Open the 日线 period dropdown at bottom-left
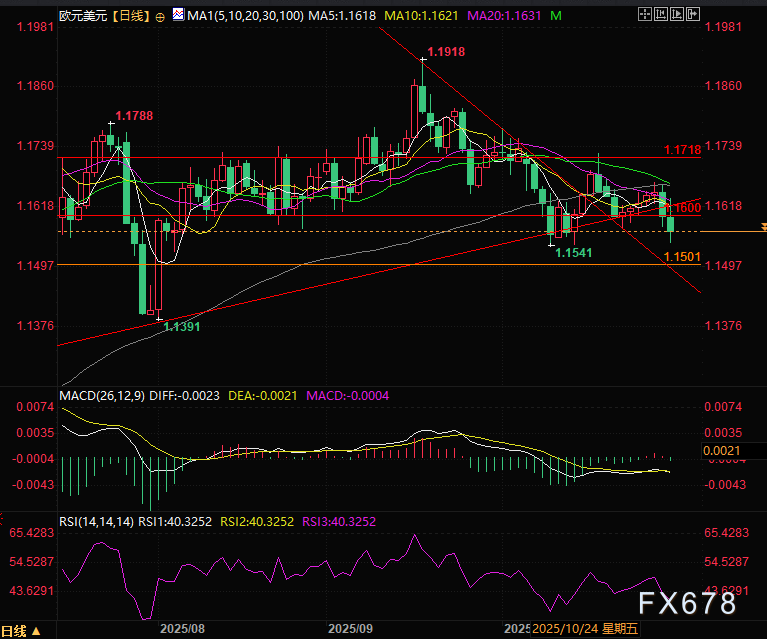Image resolution: width=767 pixels, height=639 pixels. [22, 631]
